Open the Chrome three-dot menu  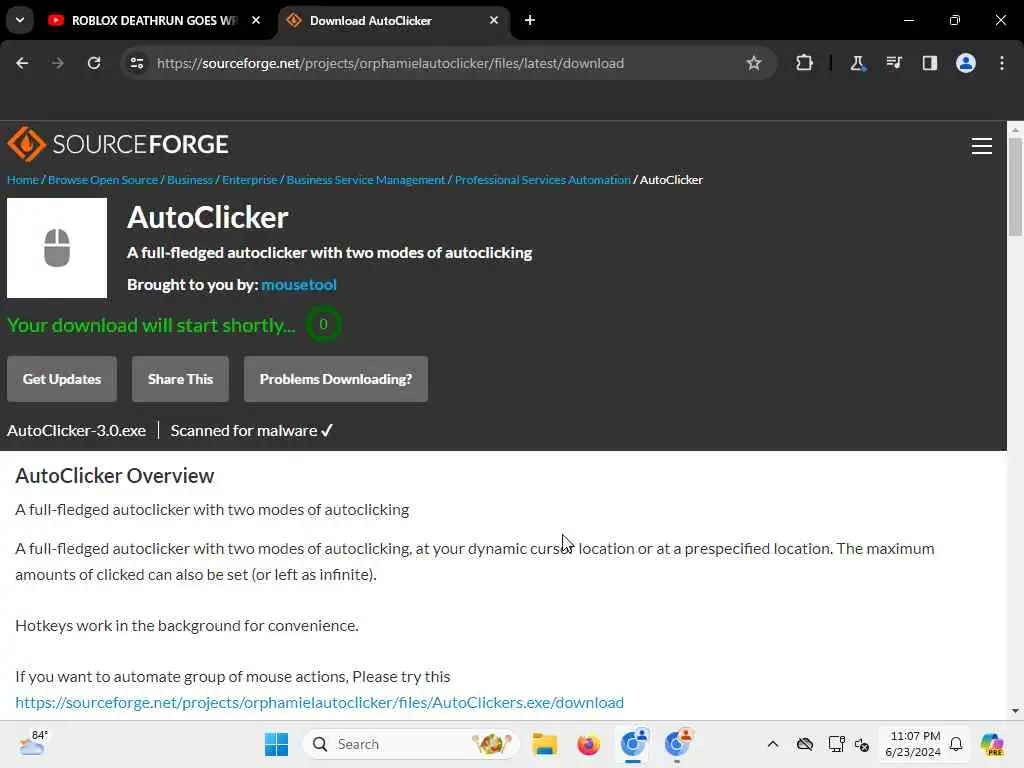tap(1002, 63)
